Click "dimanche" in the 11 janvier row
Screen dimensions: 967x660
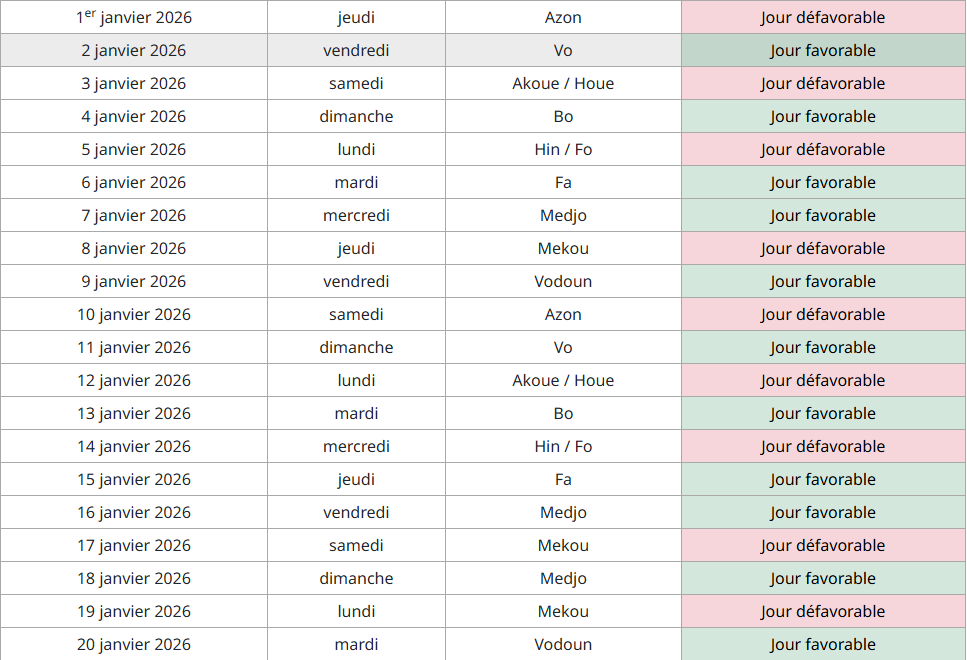coord(356,348)
